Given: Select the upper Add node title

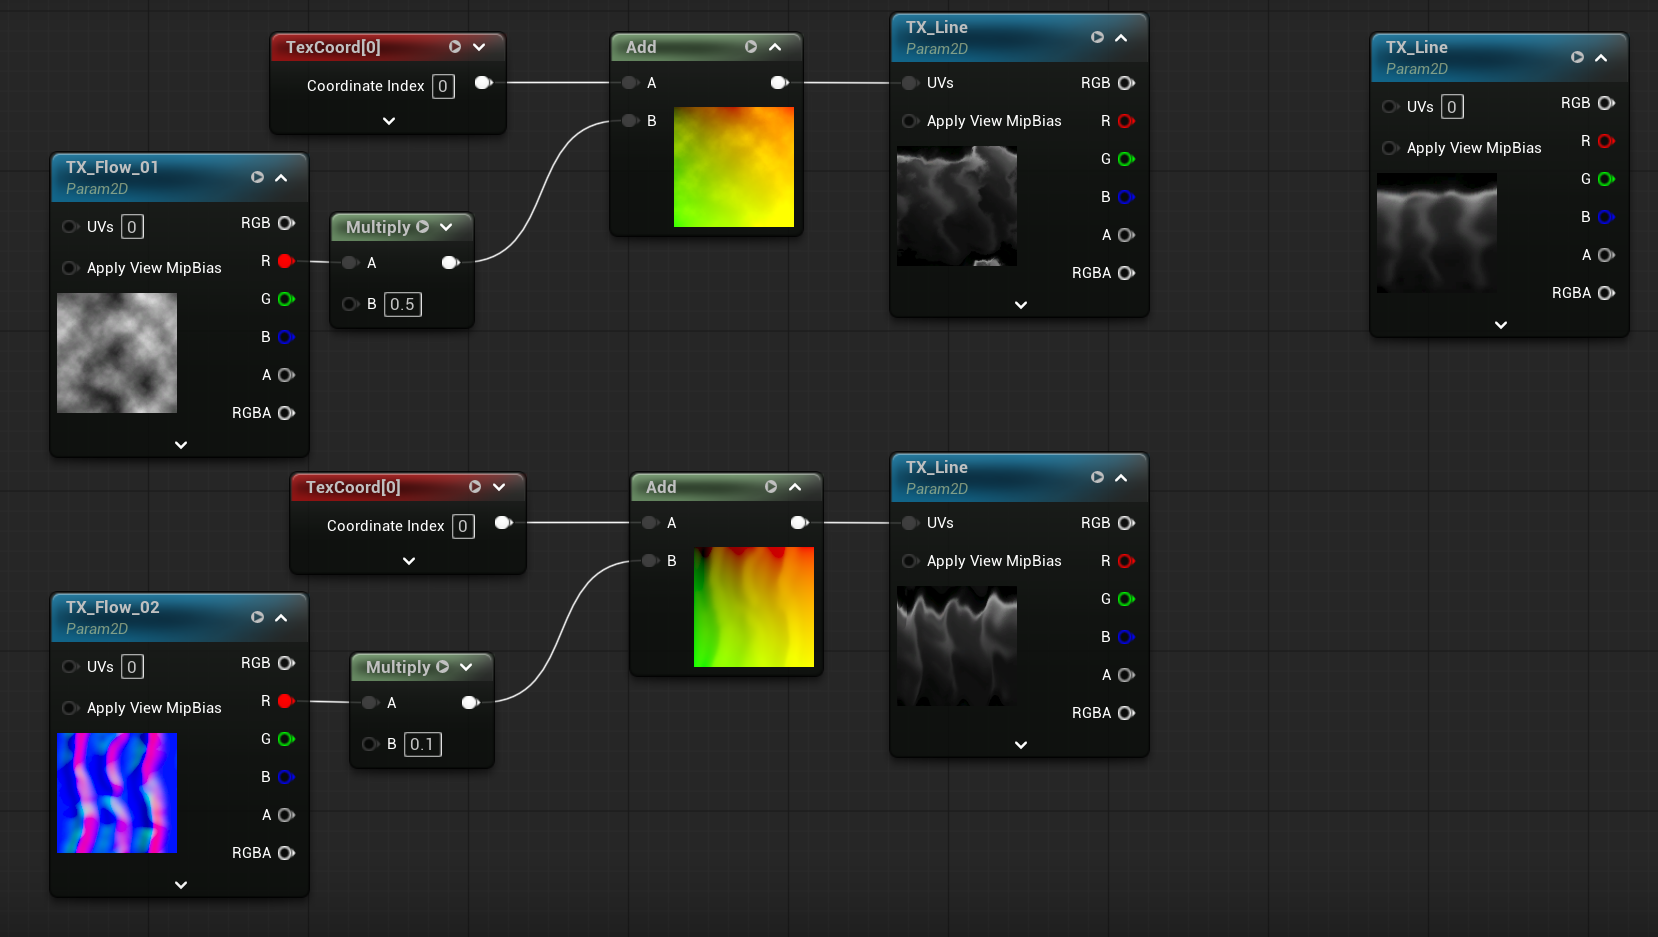Looking at the screenshot, I should point(641,47).
